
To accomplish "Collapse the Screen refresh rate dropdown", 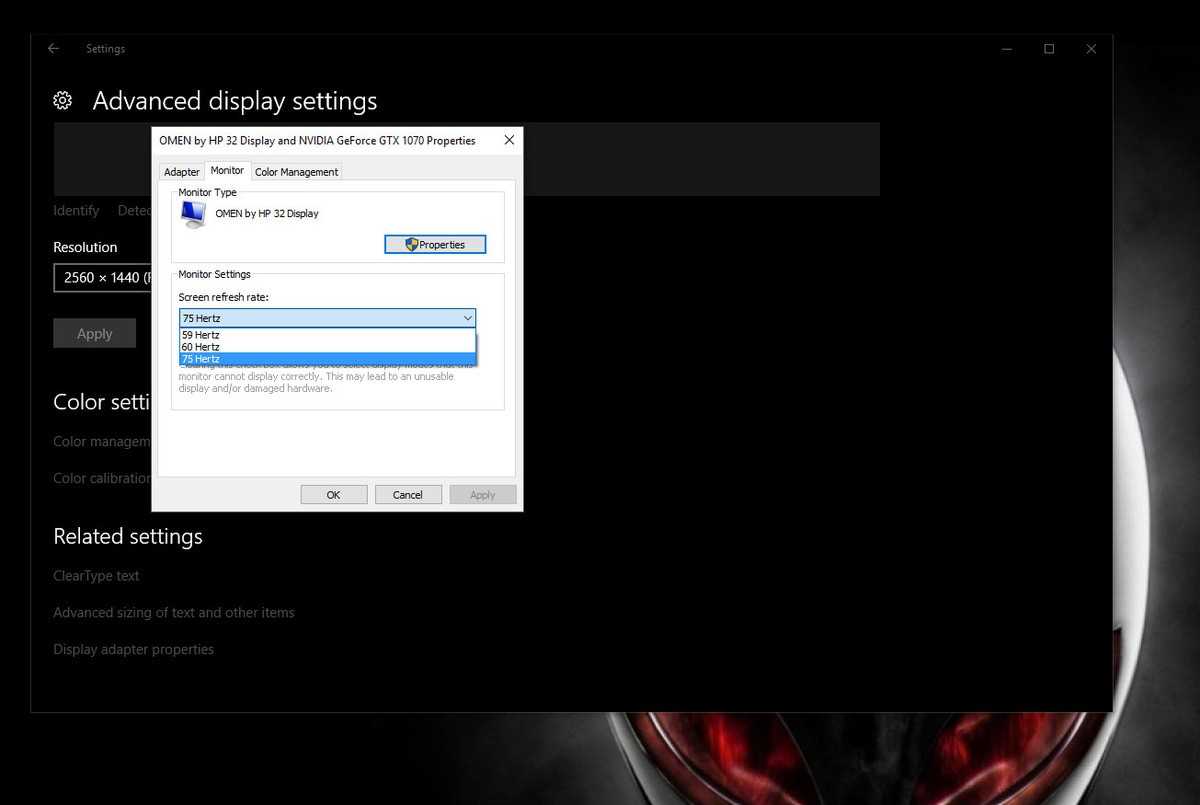I will pos(467,318).
